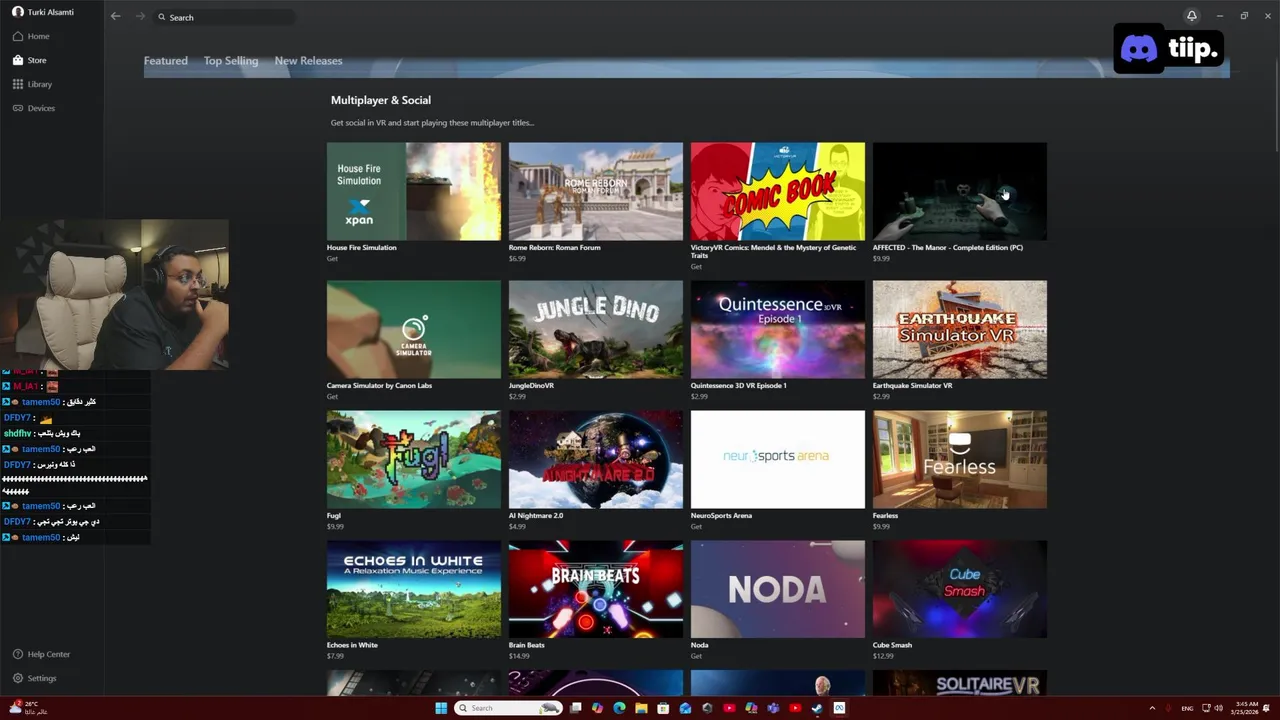Click the taskbar clock showing 3:45 AM
Image resolution: width=1280 pixels, height=720 pixels.
(x=1246, y=708)
